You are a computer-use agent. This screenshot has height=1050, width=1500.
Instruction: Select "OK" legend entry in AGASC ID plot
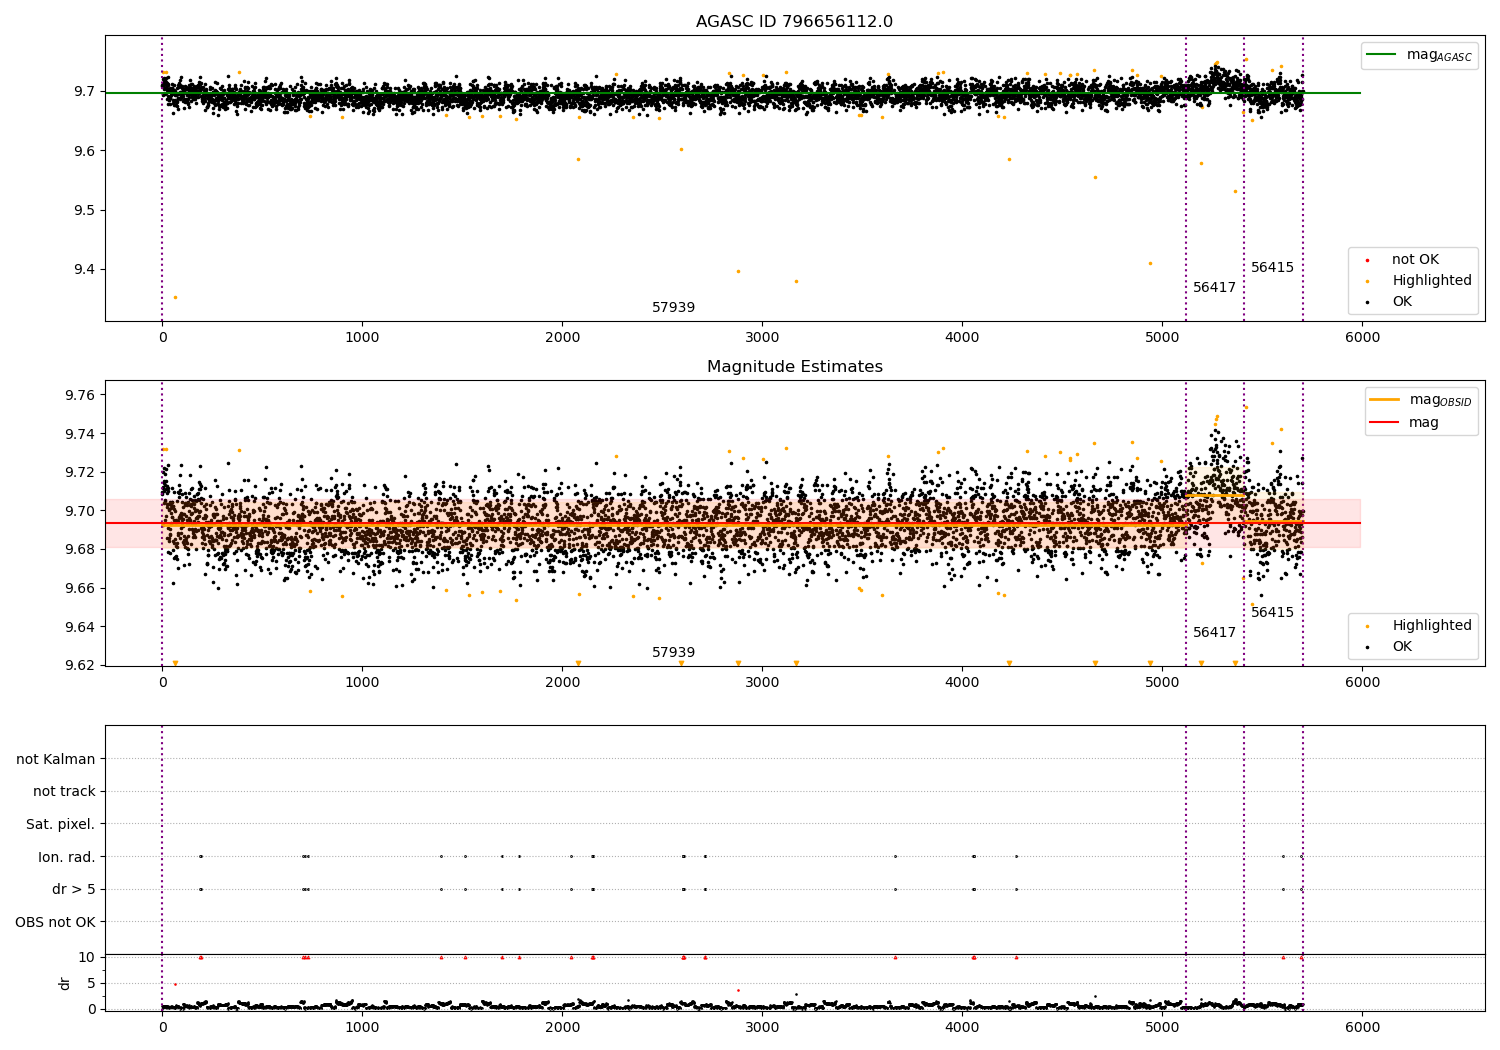coord(1402,302)
